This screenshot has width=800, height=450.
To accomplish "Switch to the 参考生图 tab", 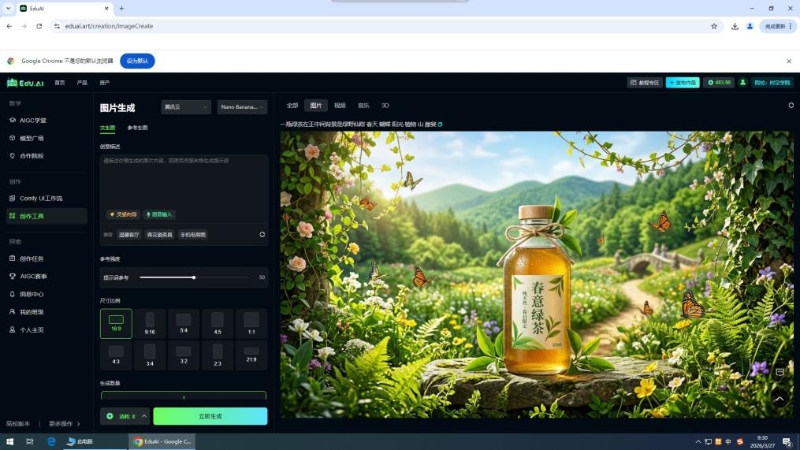I will (138, 128).
